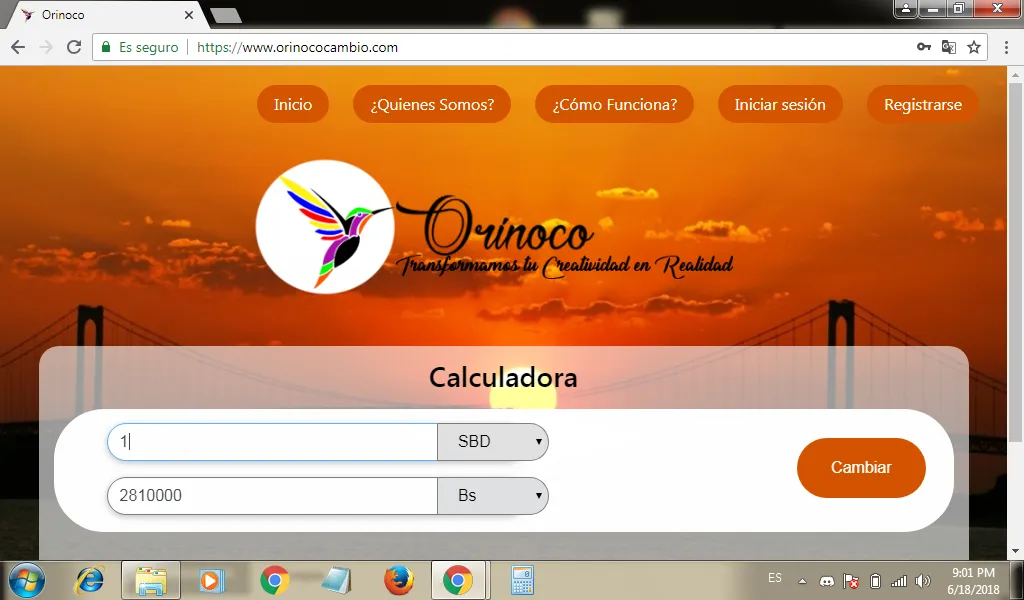Open Windows Start menu orb
Image resolution: width=1024 pixels, height=600 pixels.
[x=27, y=580]
